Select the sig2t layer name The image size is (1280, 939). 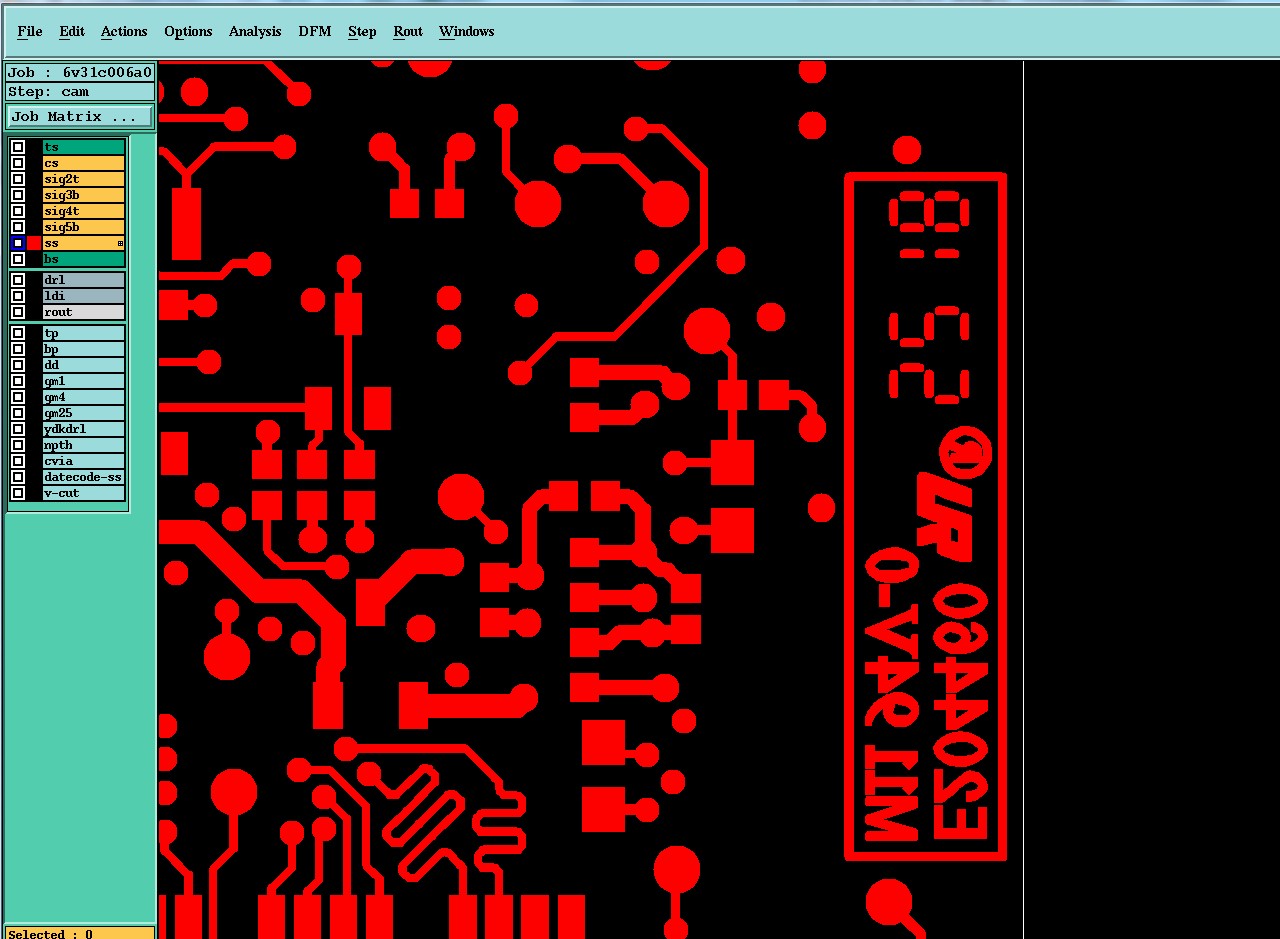[x=84, y=179]
